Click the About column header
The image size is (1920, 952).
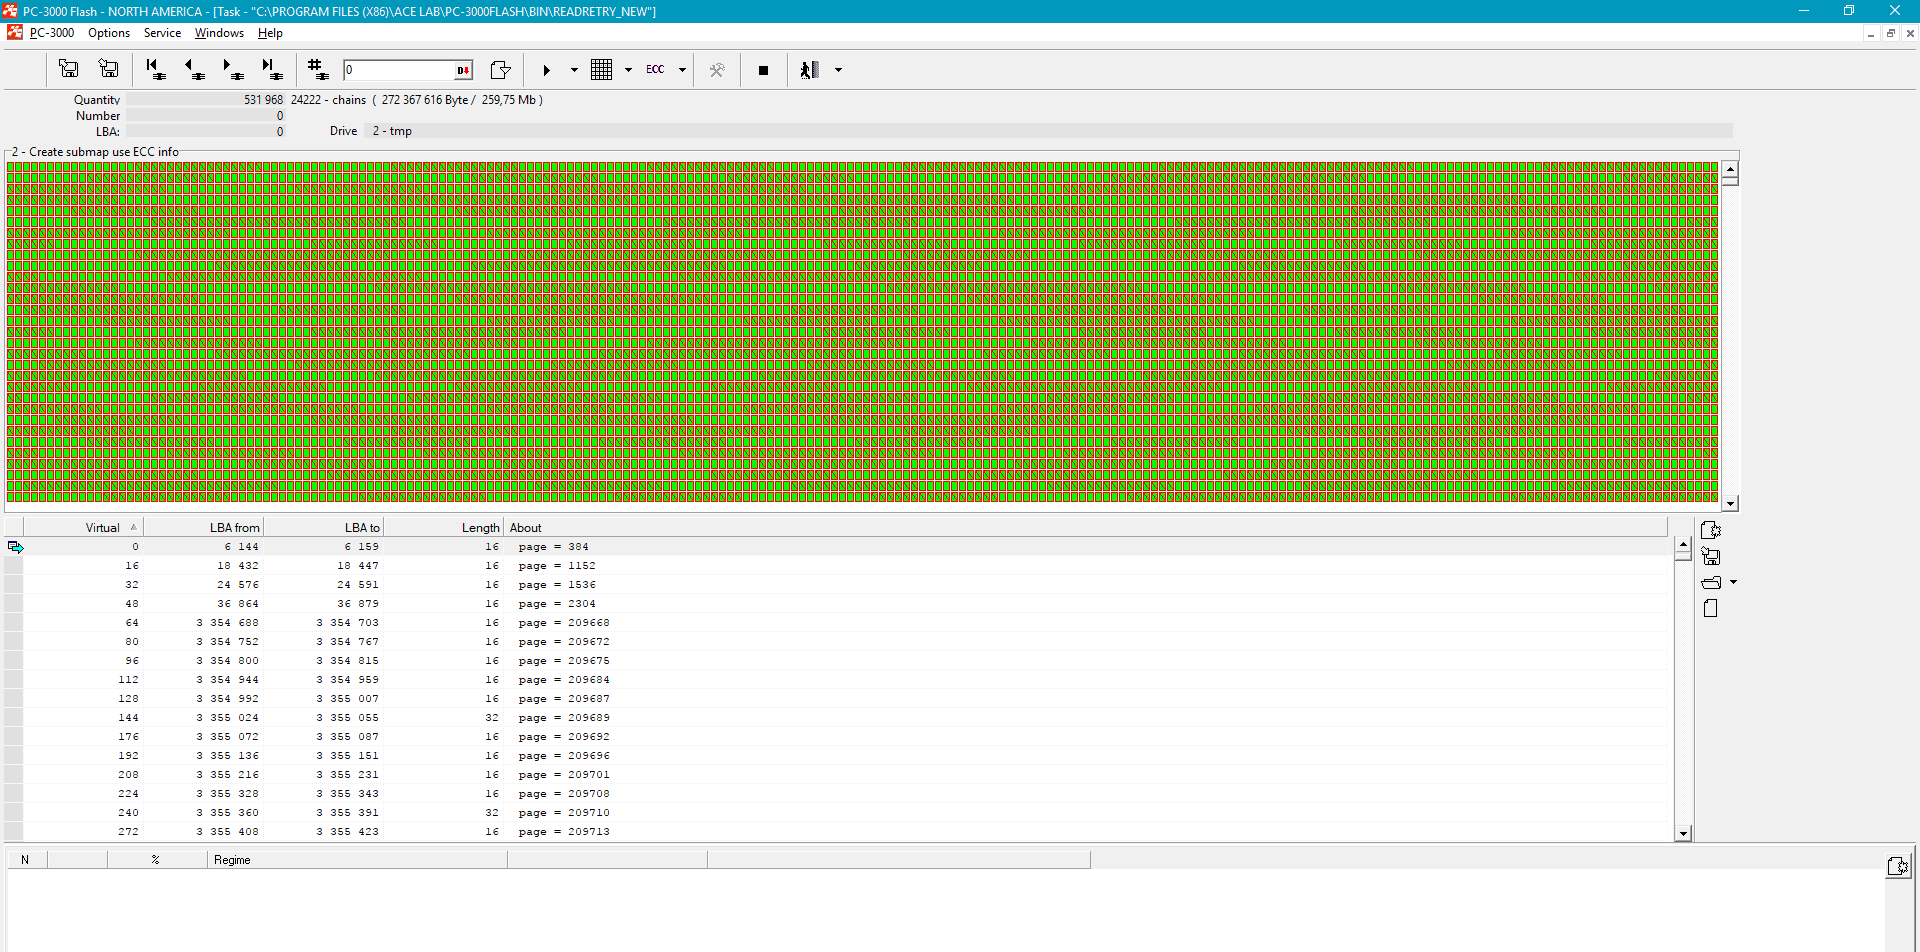click(1085, 527)
